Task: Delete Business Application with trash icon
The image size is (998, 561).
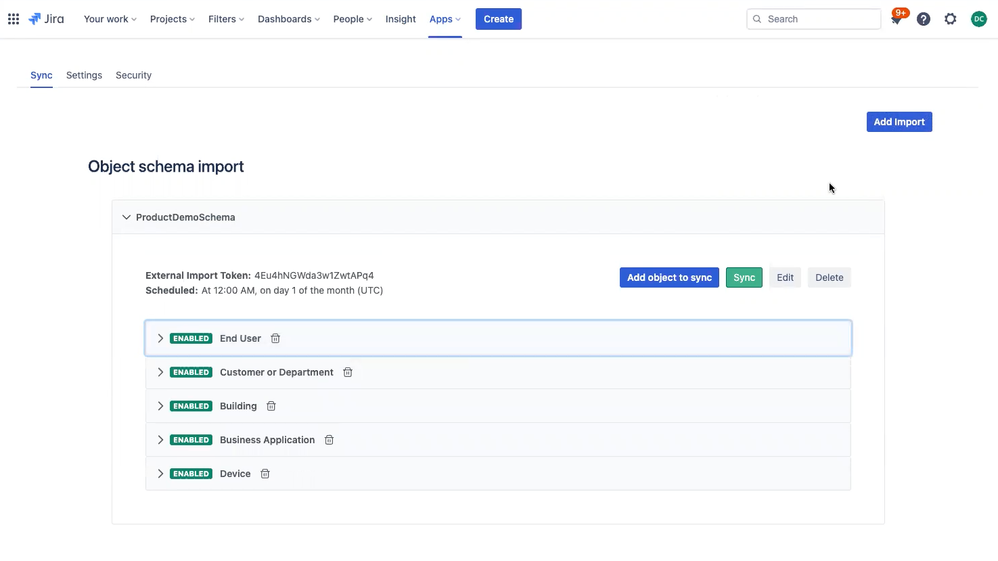Action: pos(329,439)
